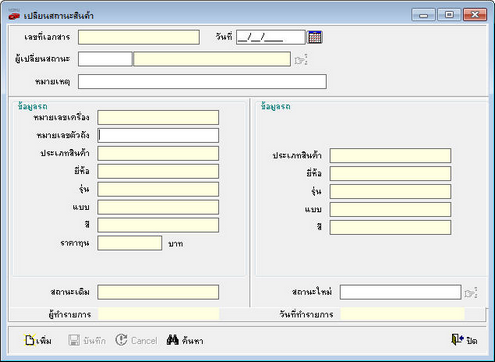Screen dimensions: 495x362
Task: Focus the เลขที่เอกสาร document number field
Action: point(139,37)
